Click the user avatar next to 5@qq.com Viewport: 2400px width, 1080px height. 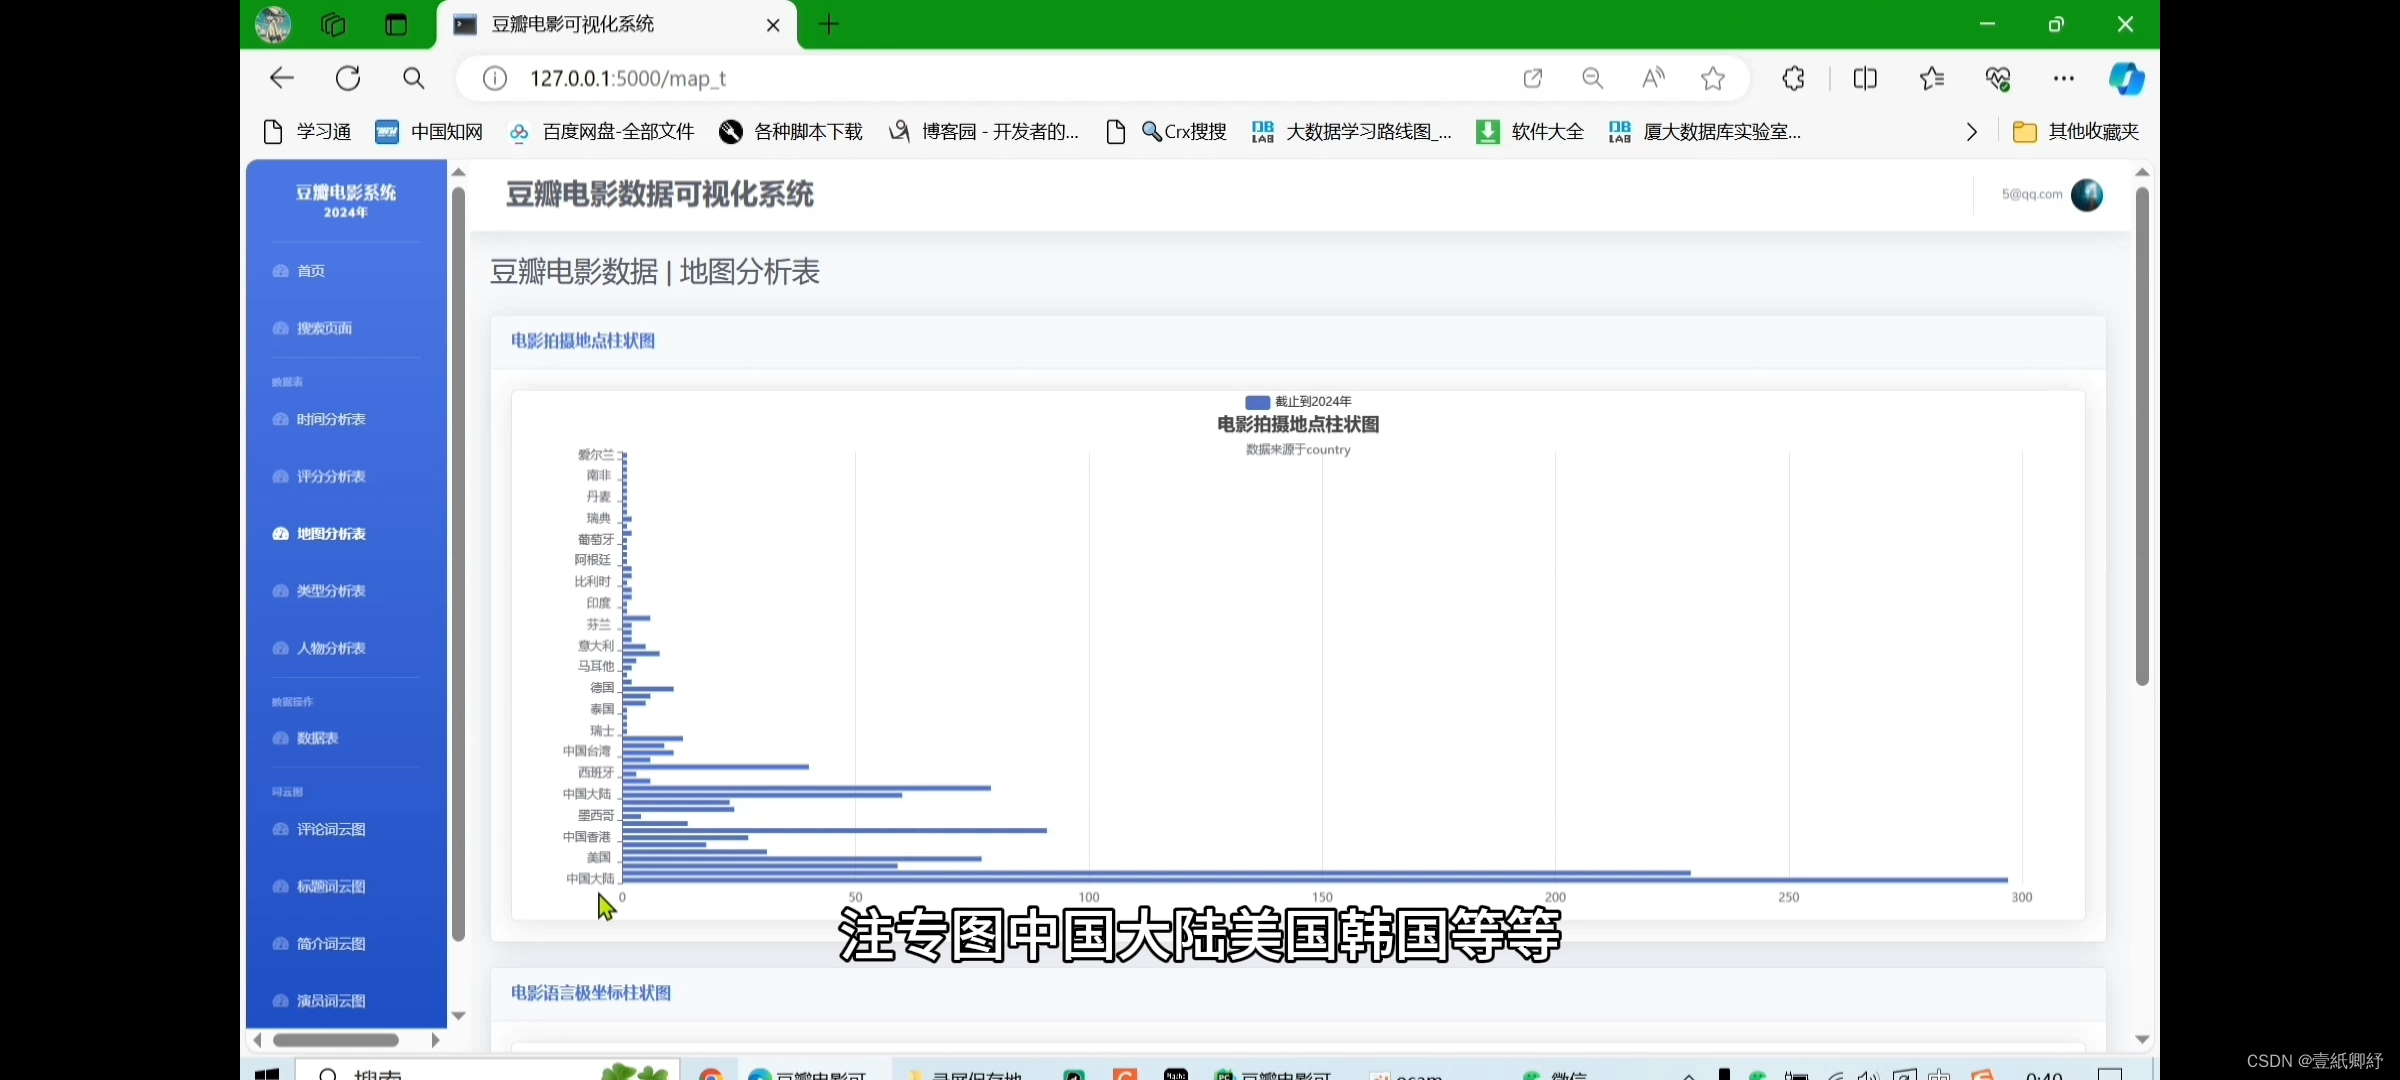(x=2086, y=195)
